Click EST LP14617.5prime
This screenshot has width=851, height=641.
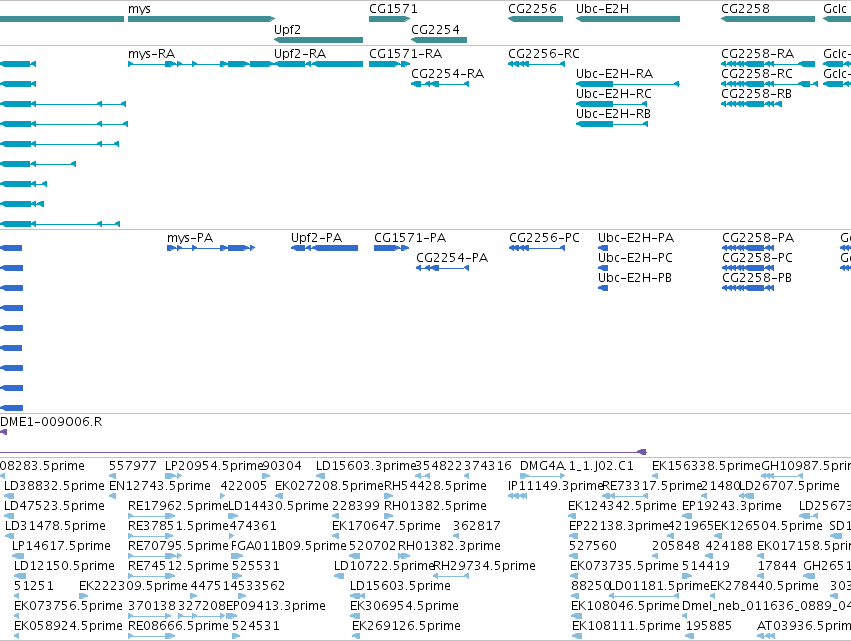(x=61, y=546)
